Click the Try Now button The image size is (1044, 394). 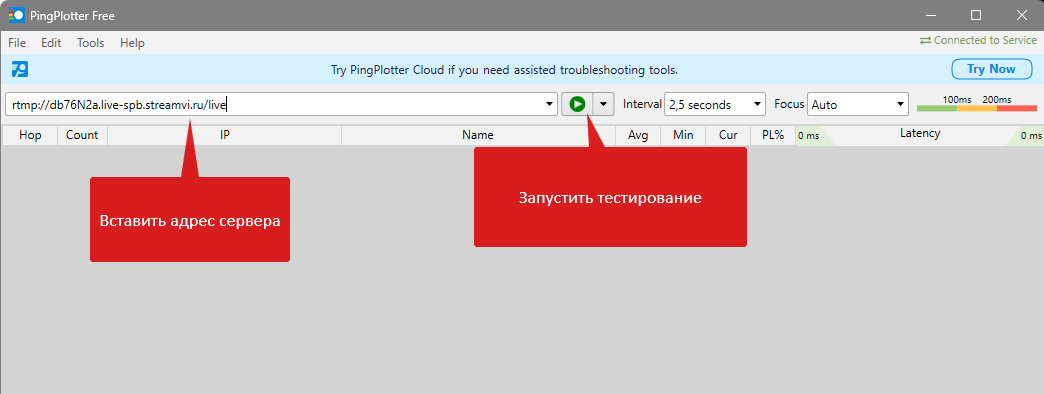[x=991, y=69]
